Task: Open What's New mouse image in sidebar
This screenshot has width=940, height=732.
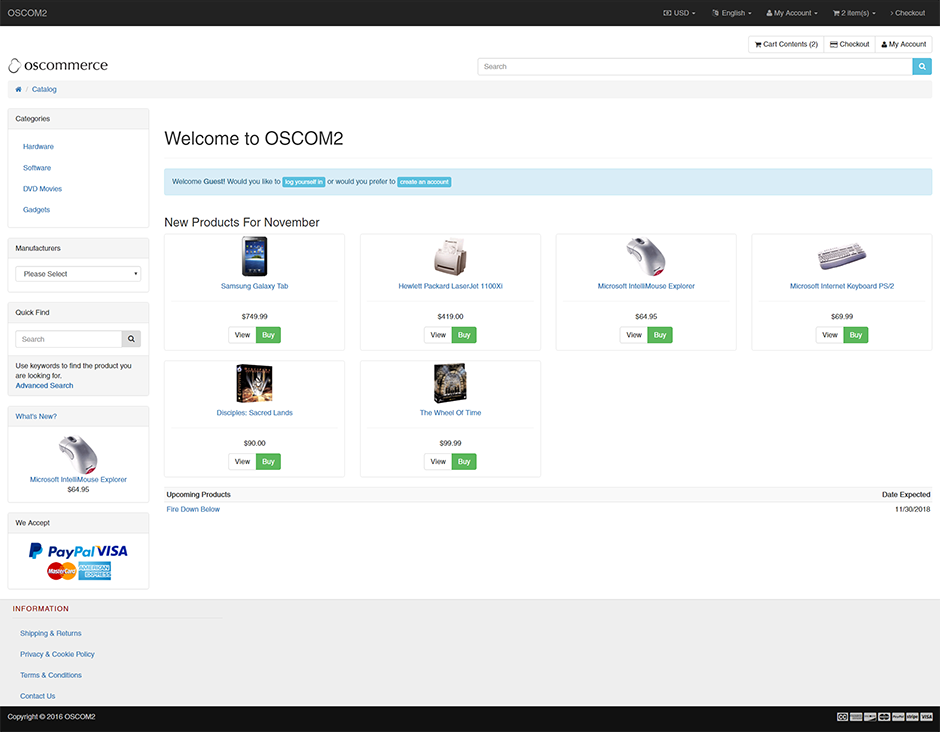Action: coord(78,454)
